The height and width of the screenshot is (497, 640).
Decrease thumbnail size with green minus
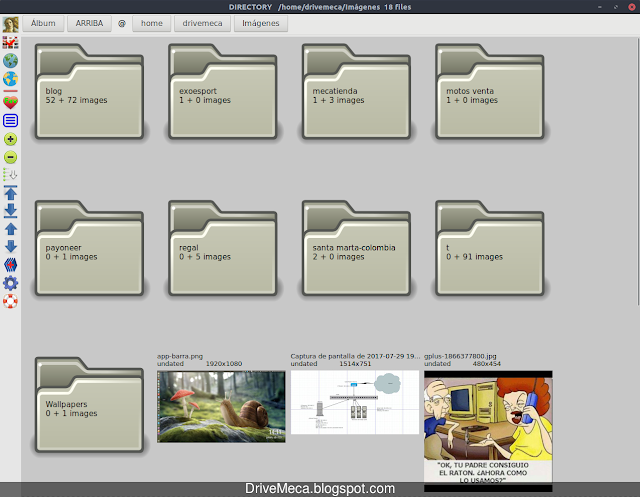coord(11,157)
